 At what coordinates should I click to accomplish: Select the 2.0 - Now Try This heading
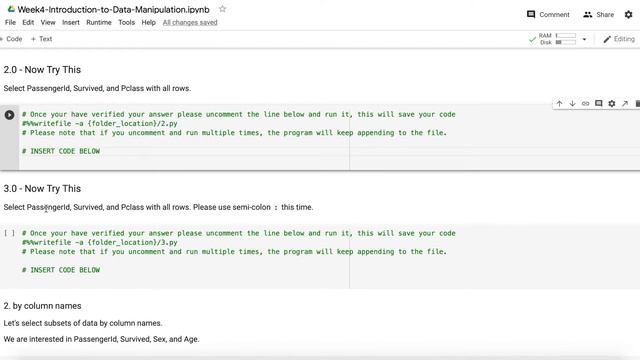pos(42,70)
